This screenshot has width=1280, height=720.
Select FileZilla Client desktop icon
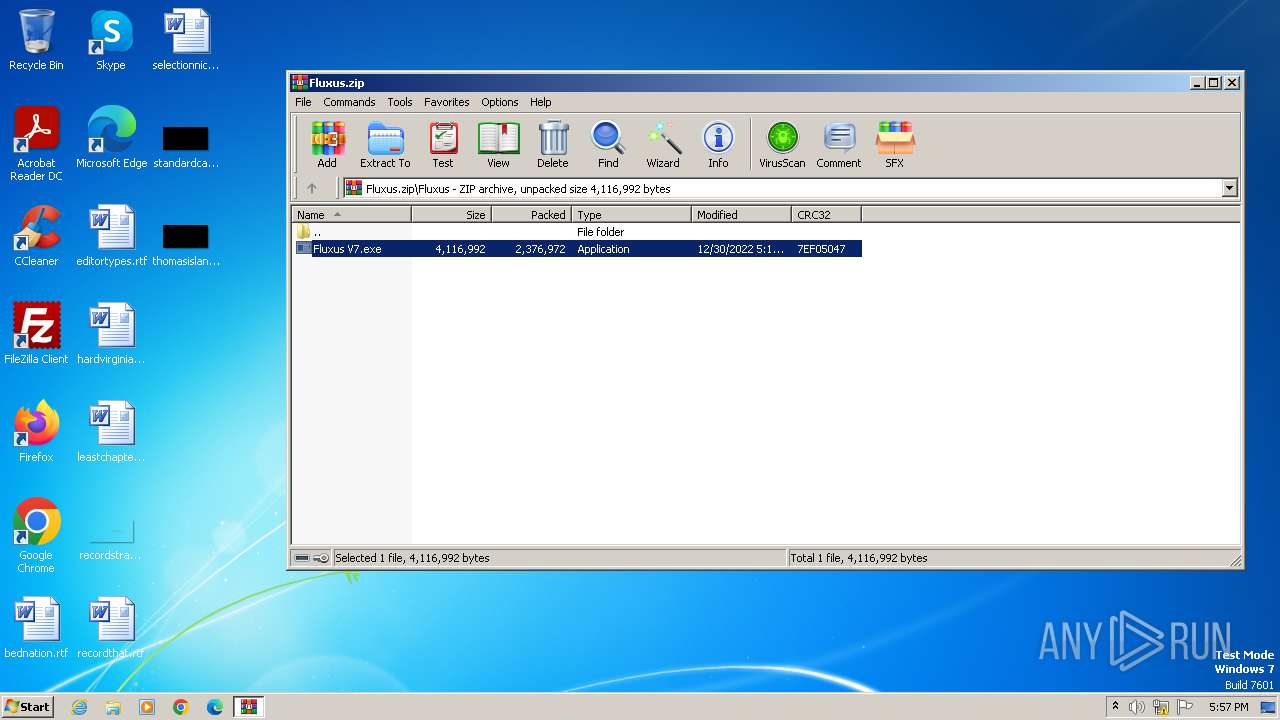[x=36, y=334]
